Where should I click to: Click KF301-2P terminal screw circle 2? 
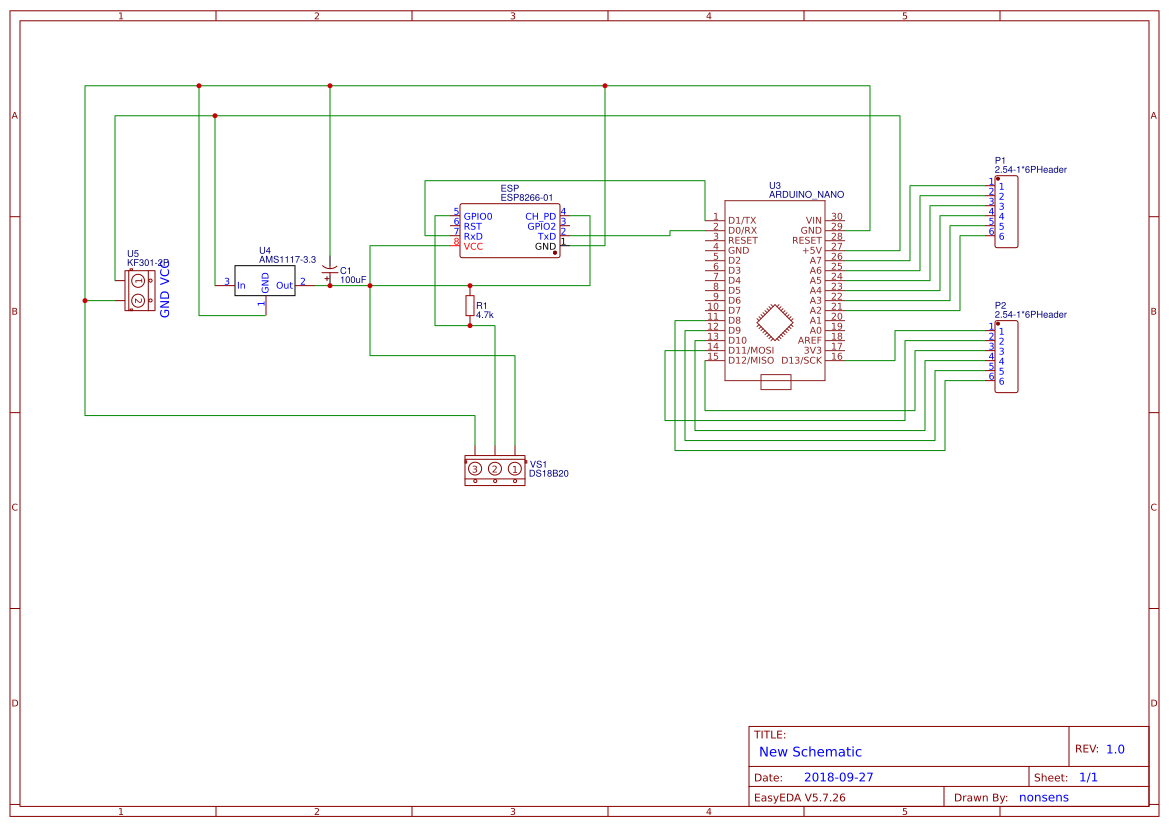coord(138,301)
